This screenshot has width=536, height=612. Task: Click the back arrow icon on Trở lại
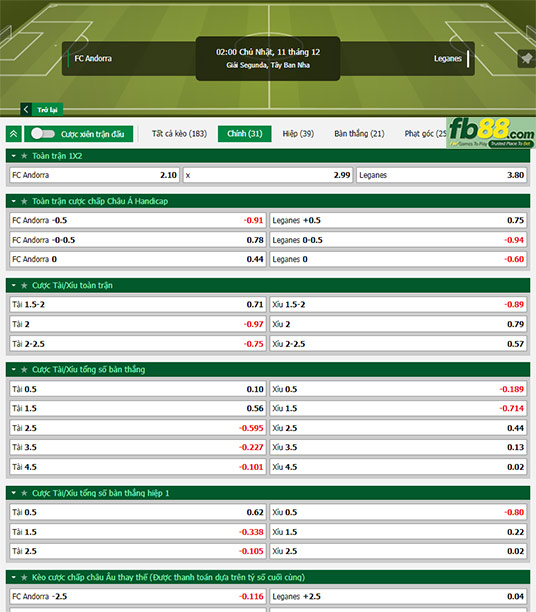tap(26, 109)
